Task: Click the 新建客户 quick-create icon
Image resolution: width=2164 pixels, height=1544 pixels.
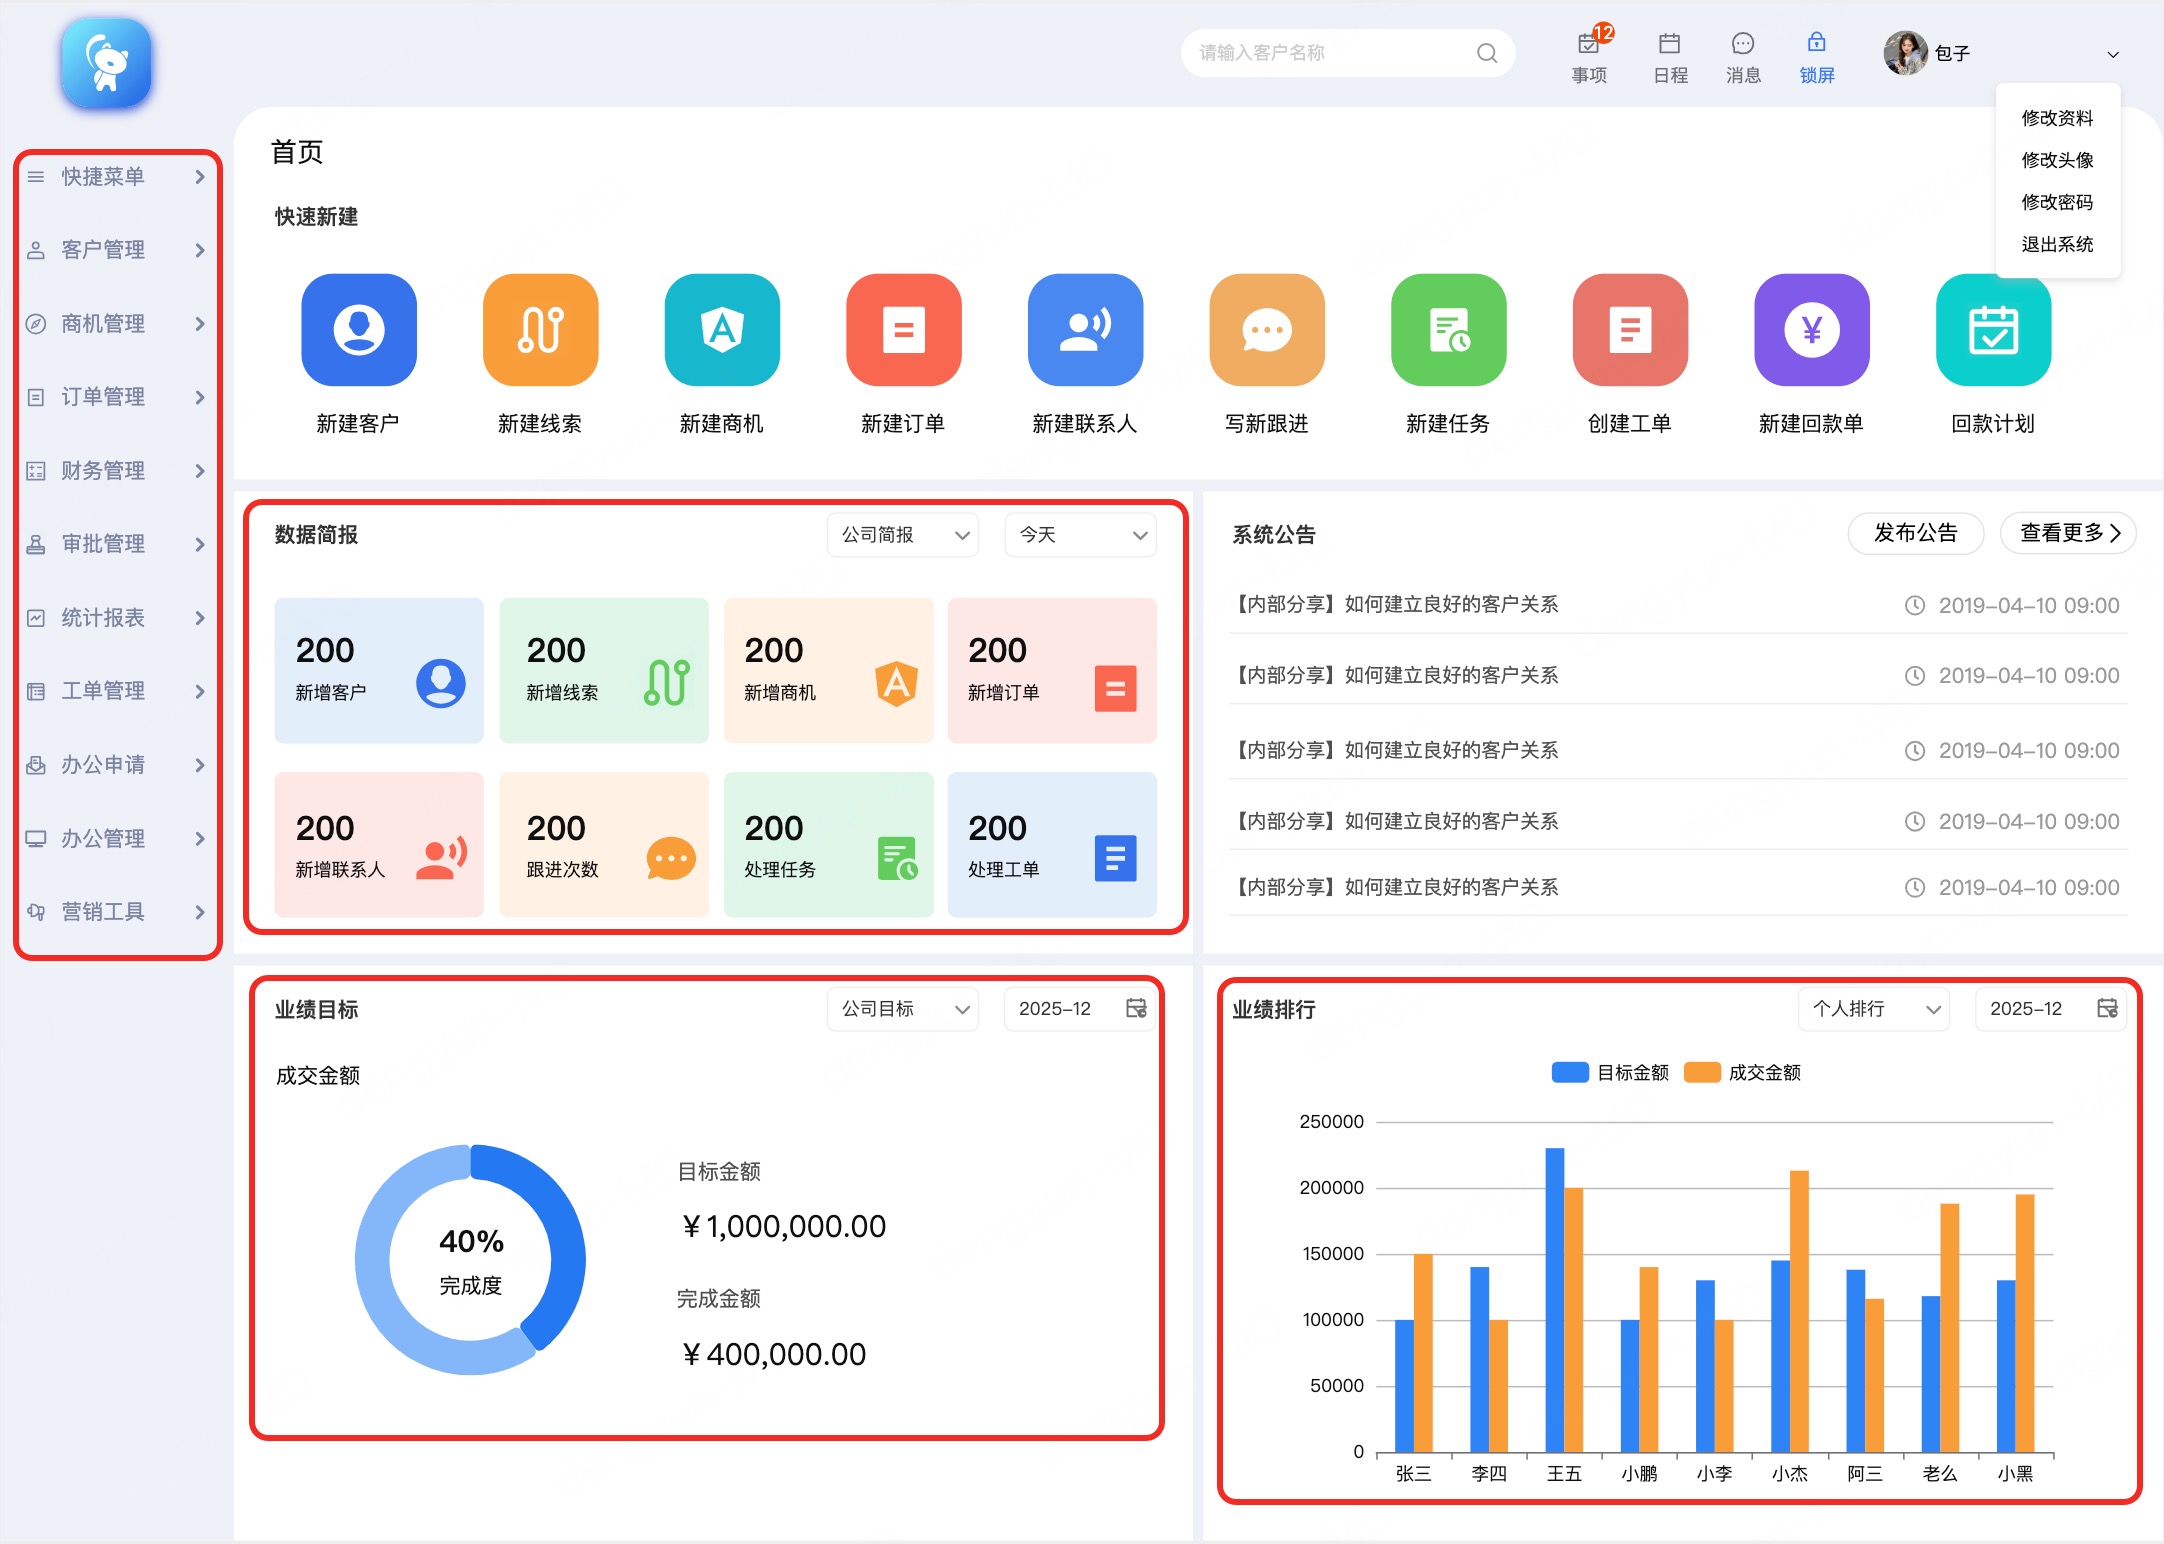Action: 359,330
